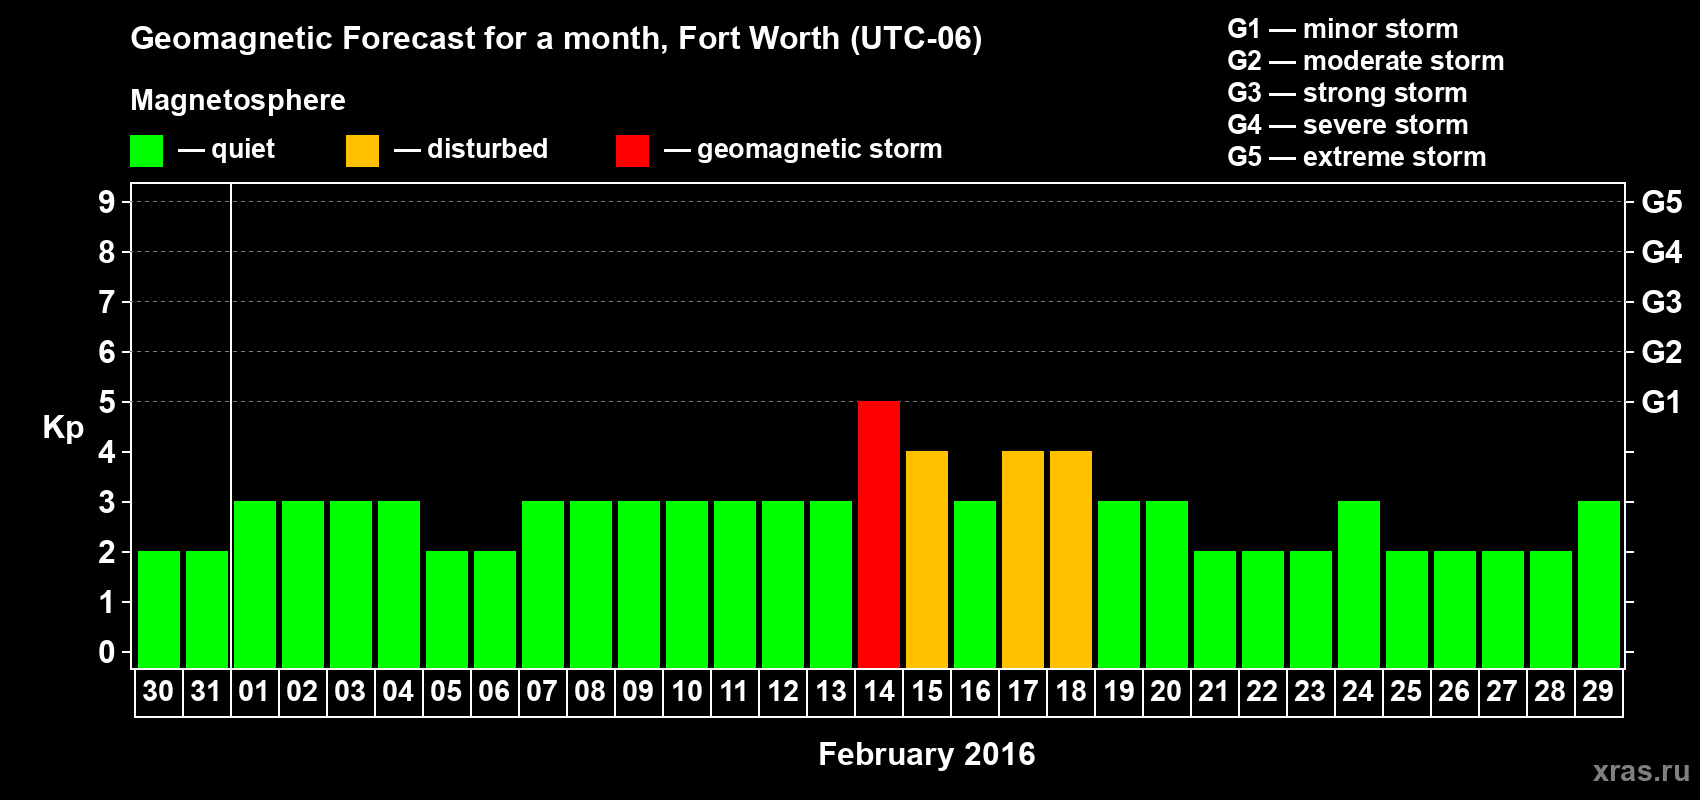This screenshot has height=800, width=1700.
Task: Click the 'G5' right axis label
Action: 1662,202
